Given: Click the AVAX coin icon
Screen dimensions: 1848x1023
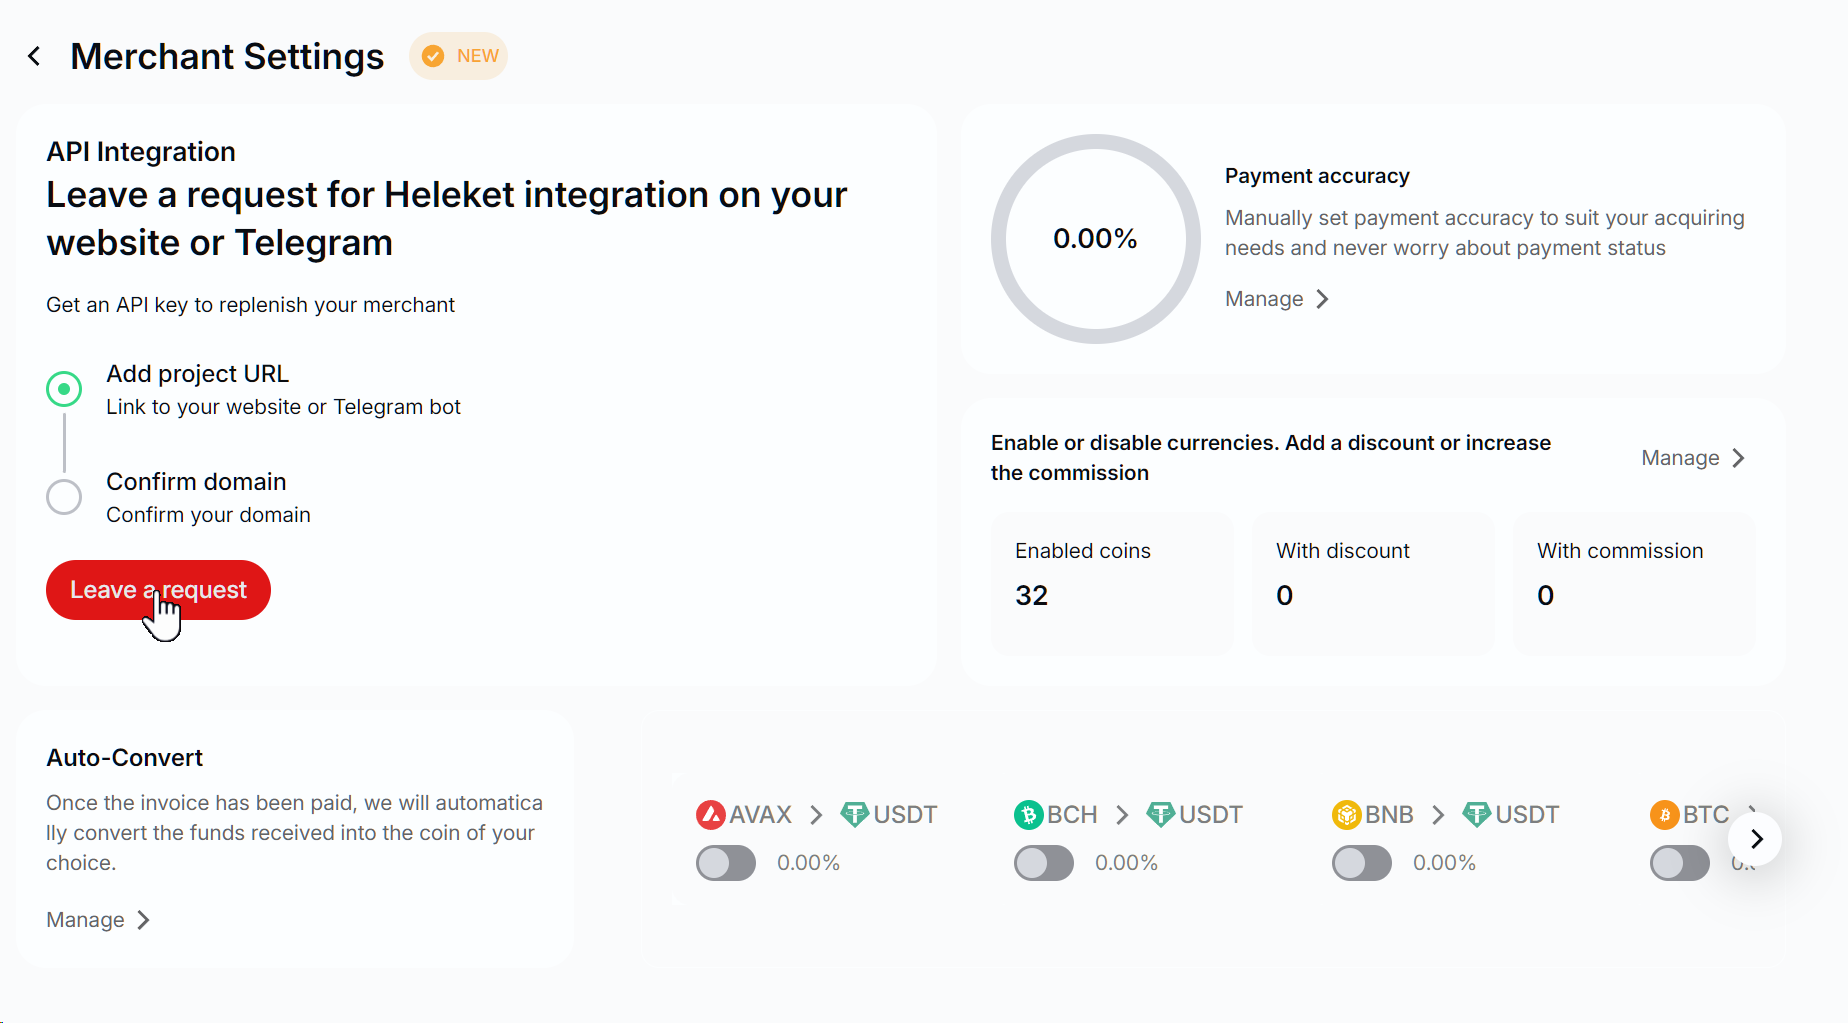Looking at the screenshot, I should (710, 815).
